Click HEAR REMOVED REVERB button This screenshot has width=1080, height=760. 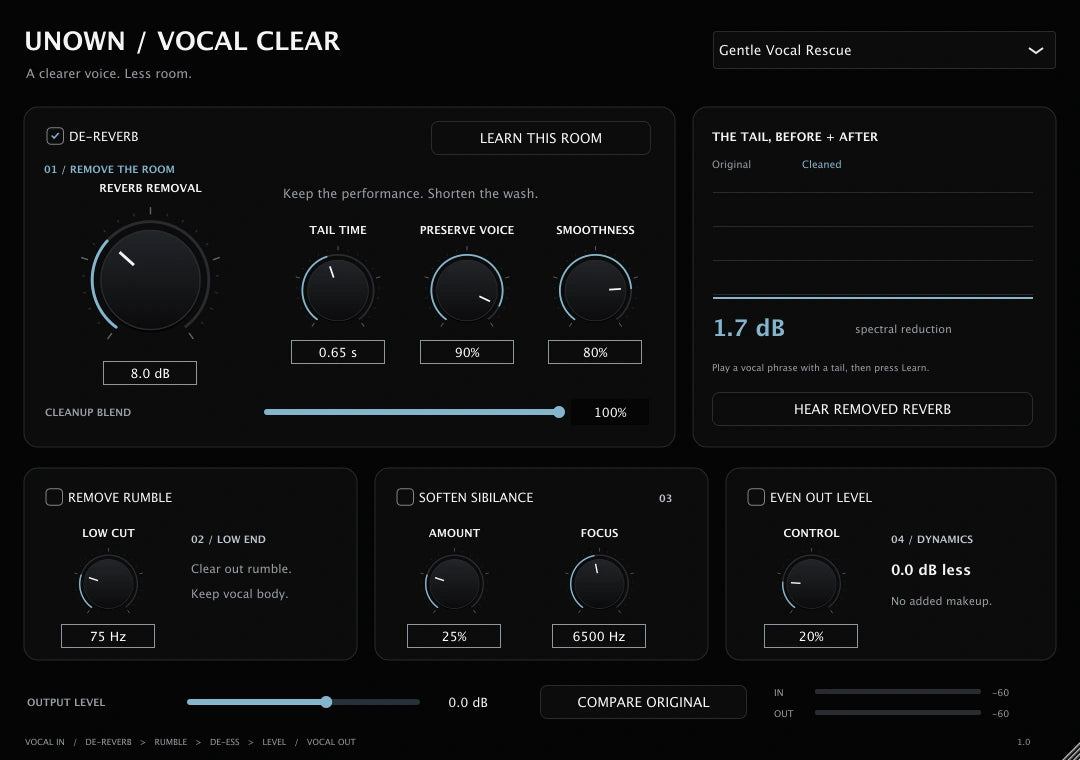(x=872, y=409)
